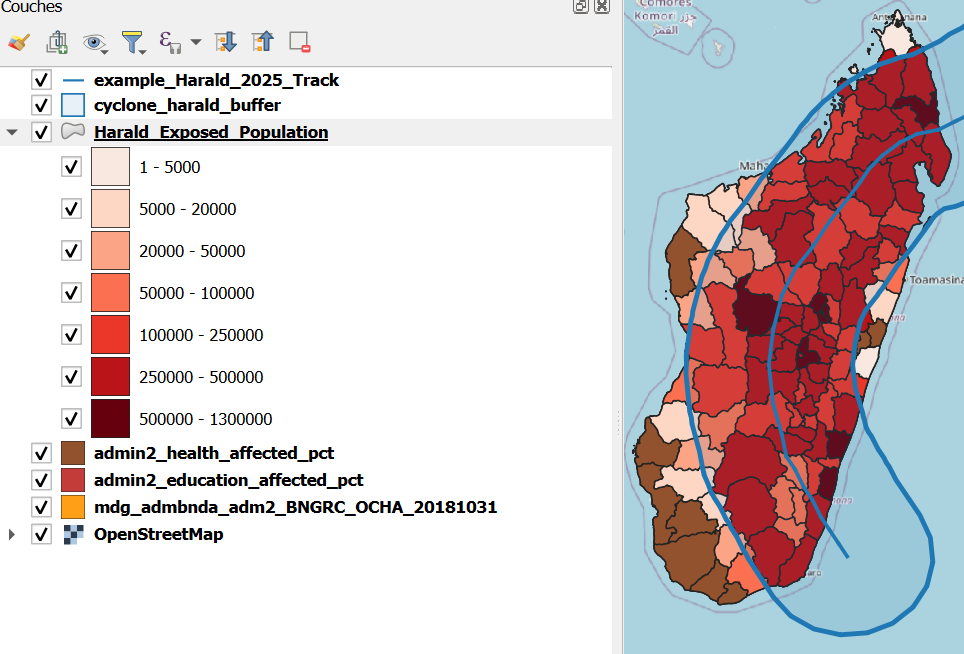Open the Filter Legend funnel icon

(131, 42)
